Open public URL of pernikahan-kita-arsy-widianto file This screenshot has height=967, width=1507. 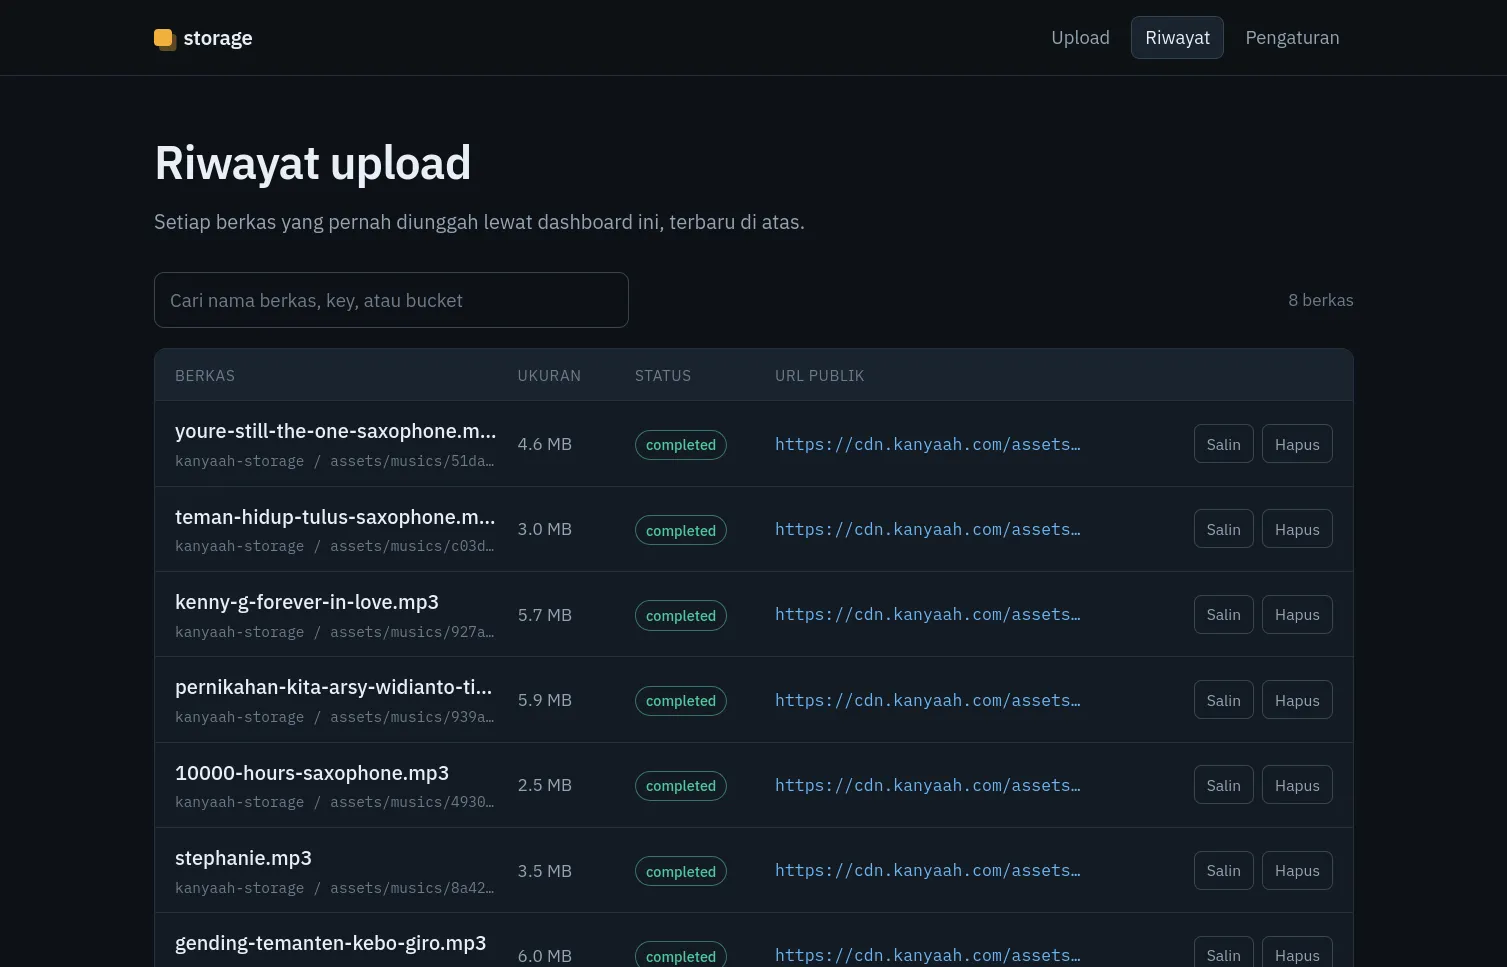coord(927,700)
